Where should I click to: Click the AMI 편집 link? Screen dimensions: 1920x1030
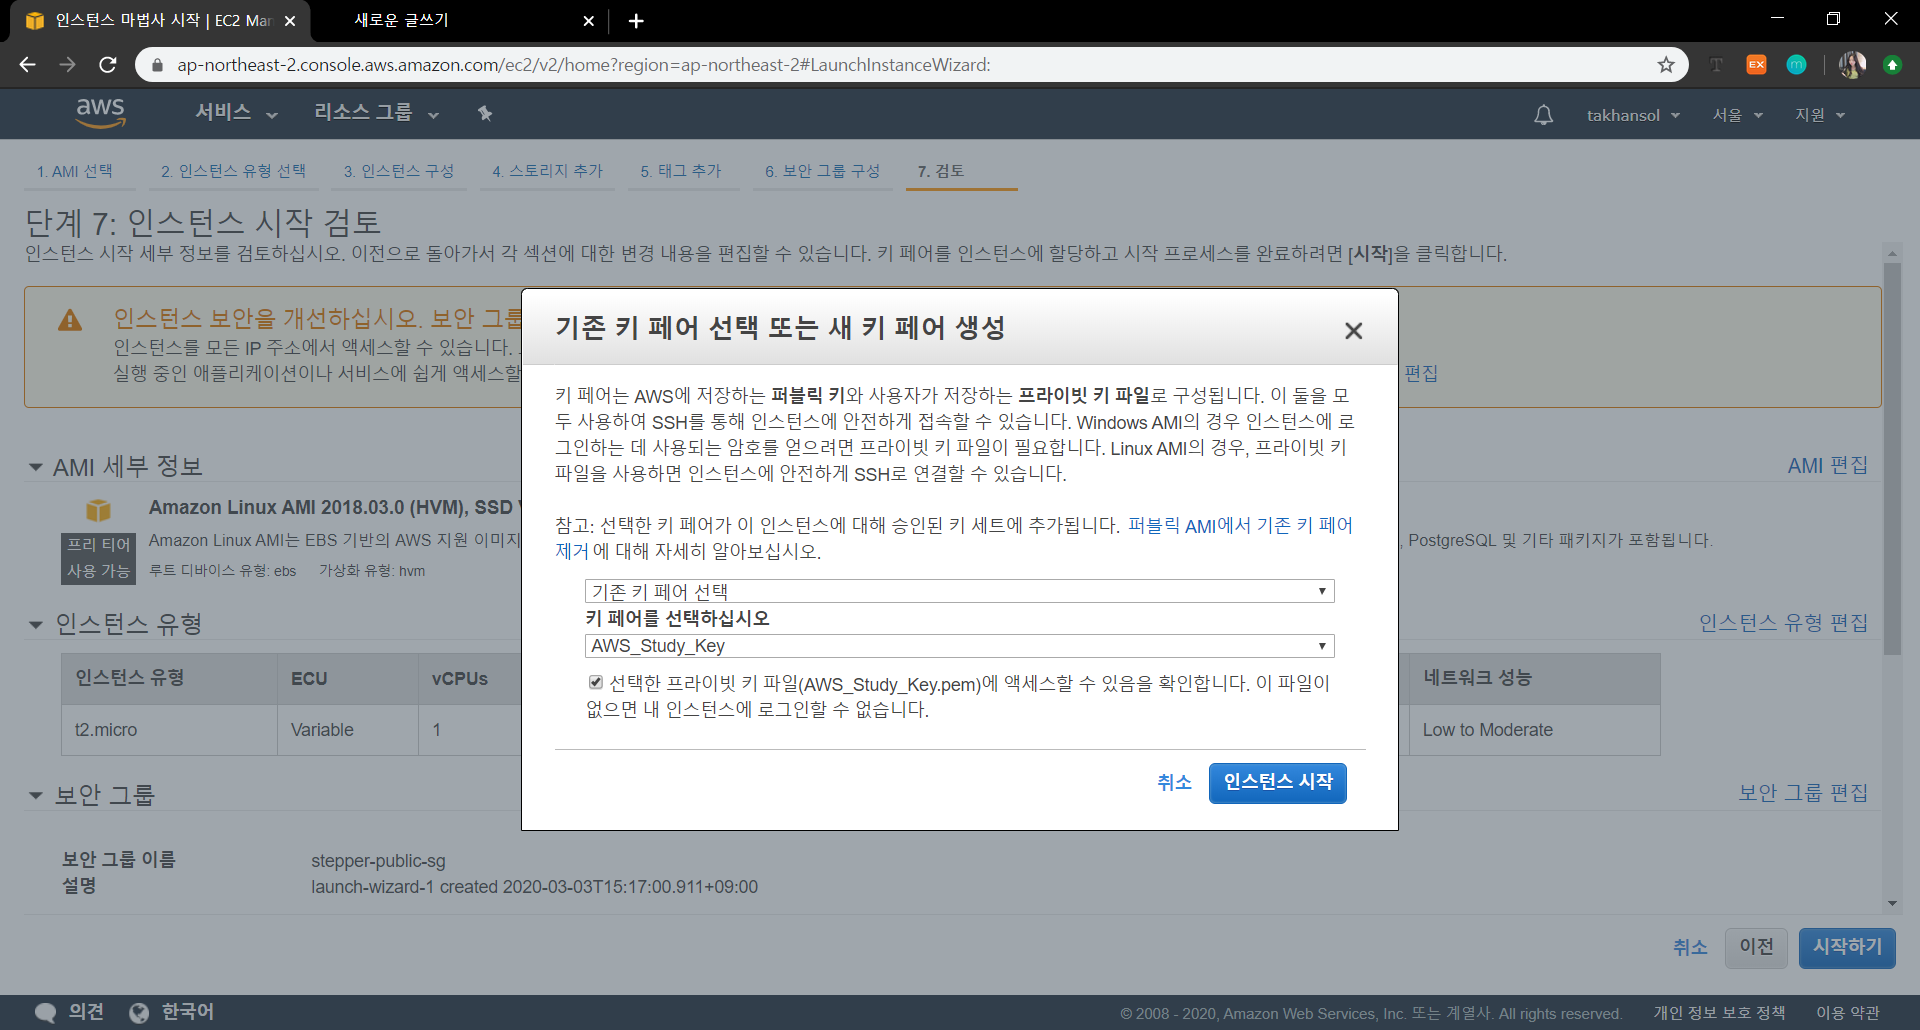[x=1827, y=466]
